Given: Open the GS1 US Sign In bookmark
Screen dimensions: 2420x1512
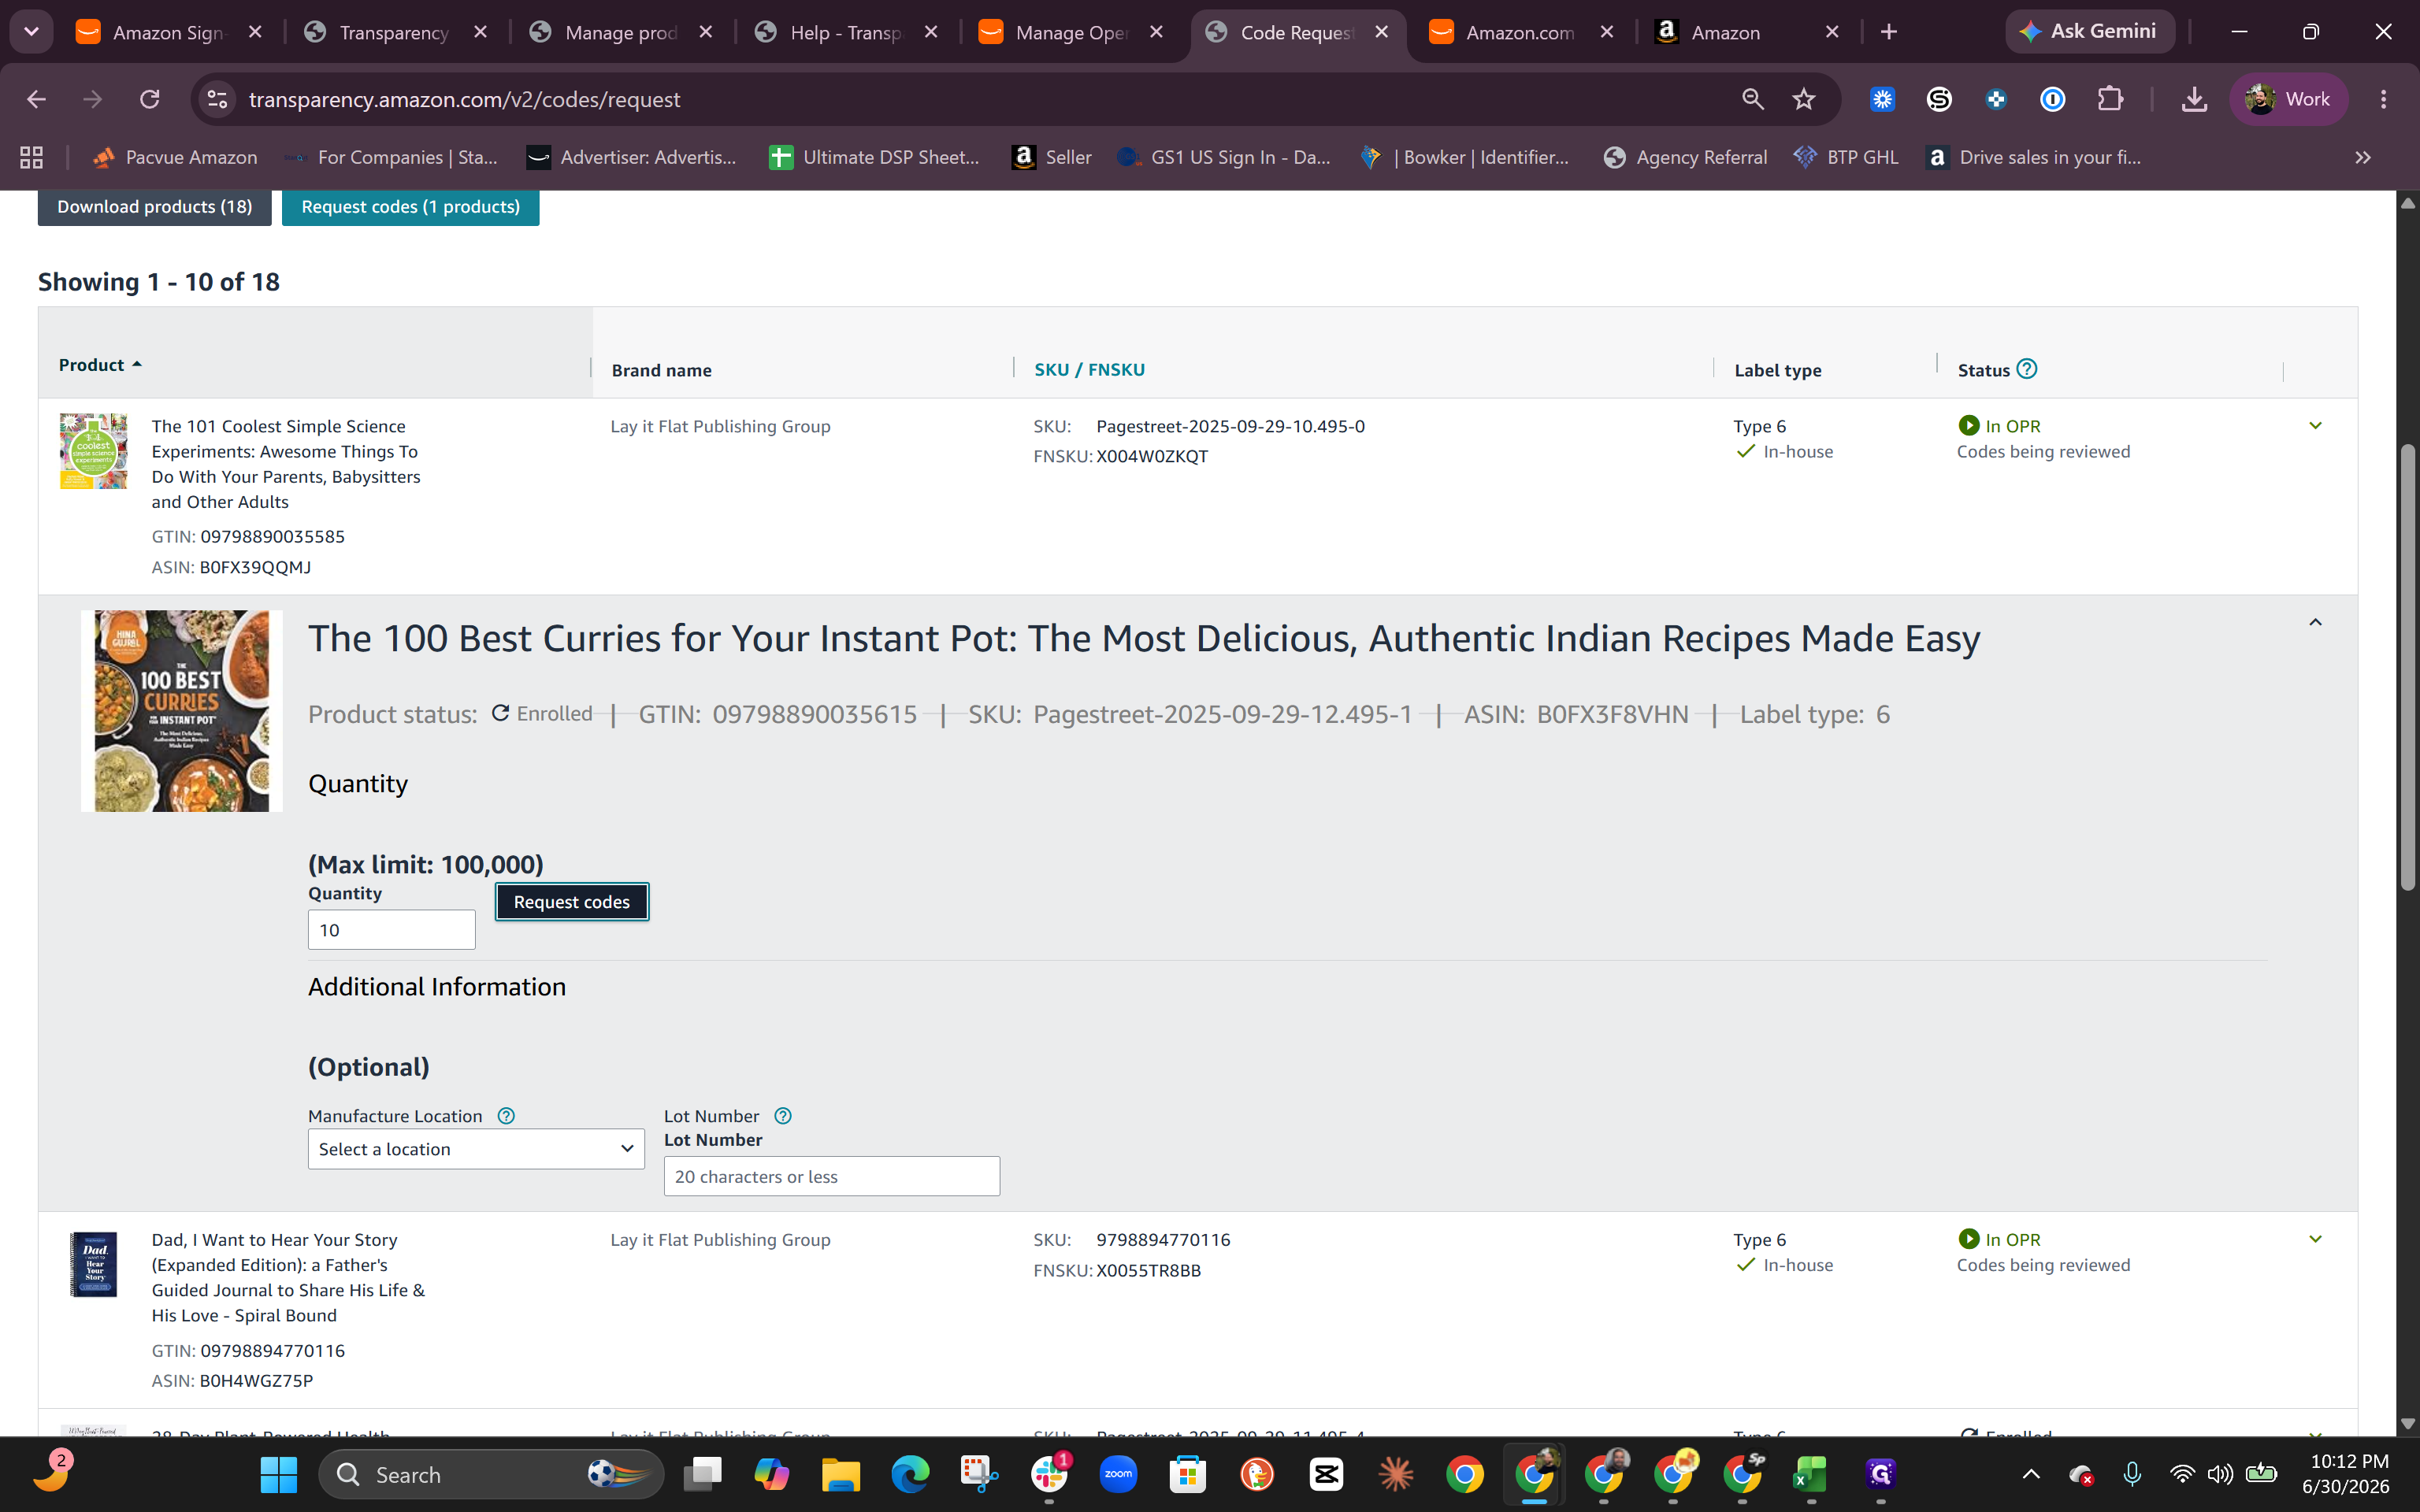Looking at the screenshot, I should tap(1224, 157).
